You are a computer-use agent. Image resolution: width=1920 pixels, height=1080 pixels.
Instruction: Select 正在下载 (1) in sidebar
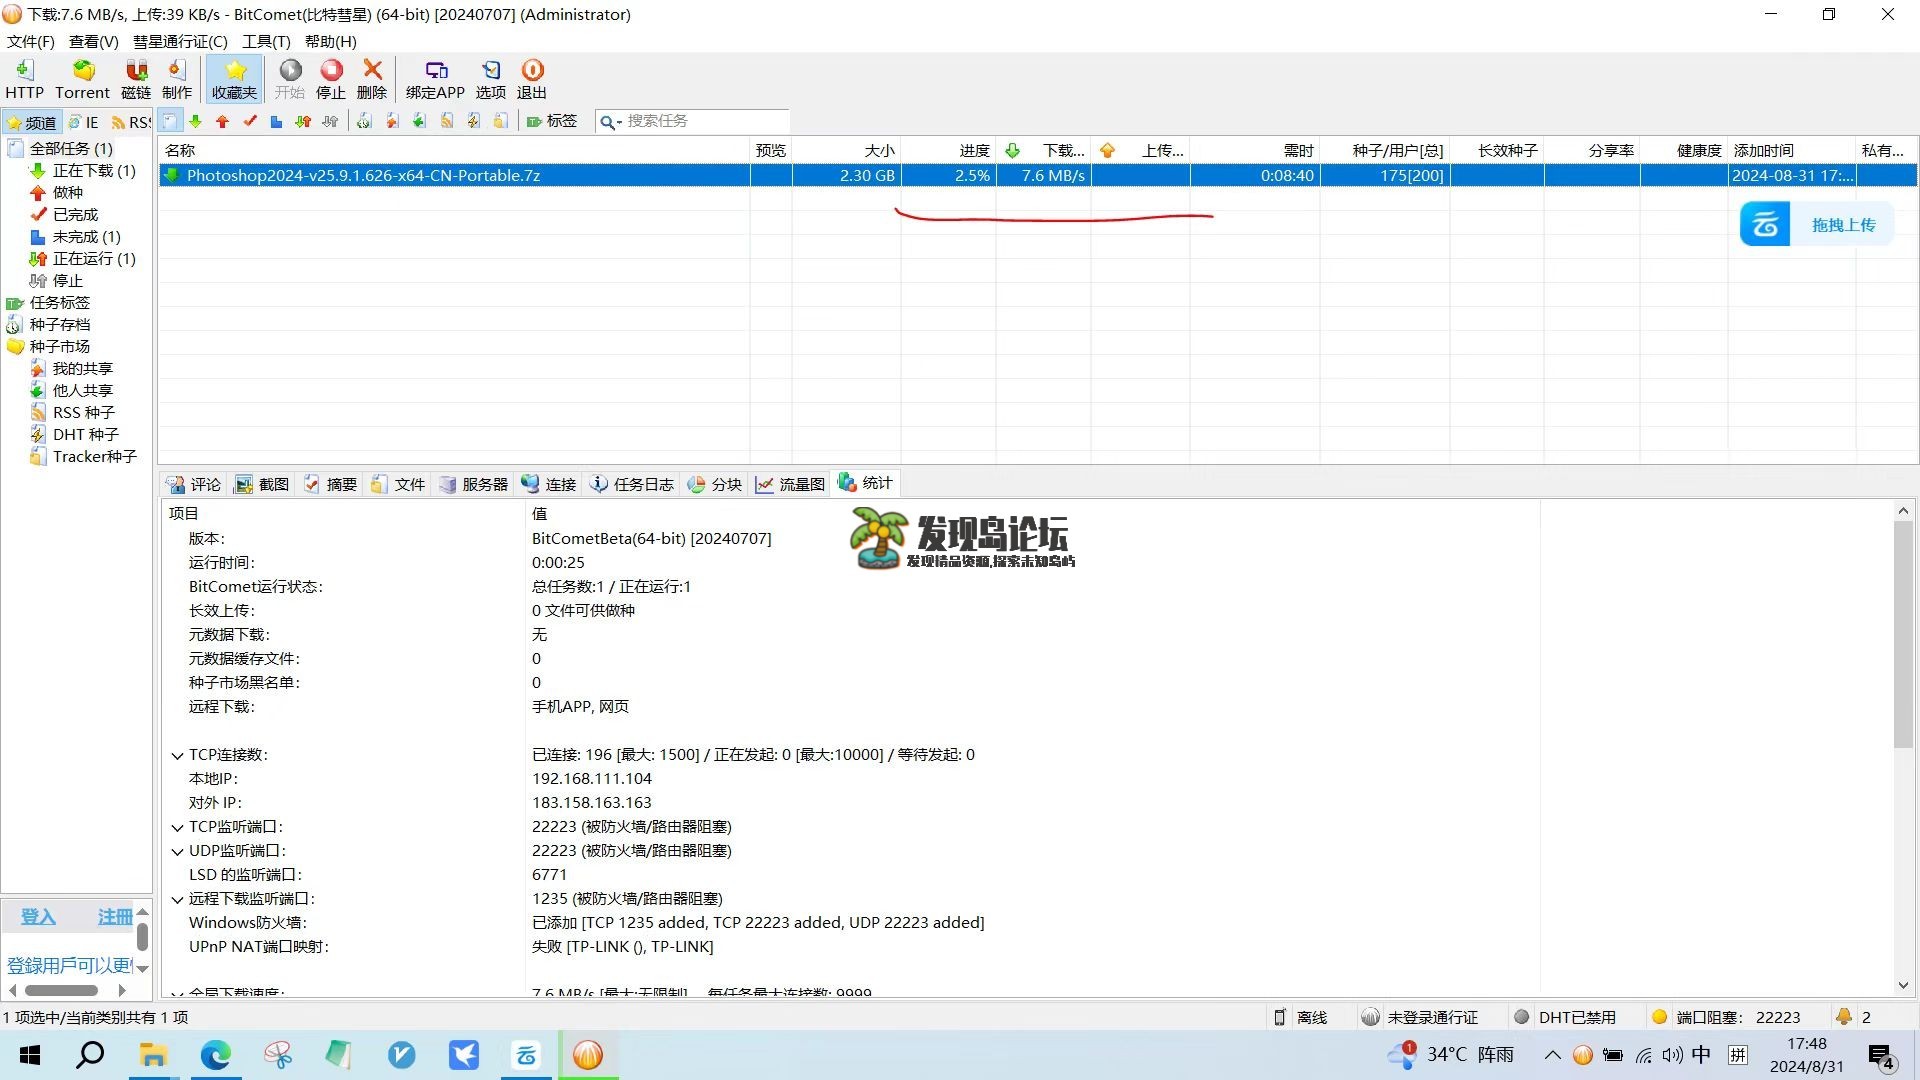[93, 170]
